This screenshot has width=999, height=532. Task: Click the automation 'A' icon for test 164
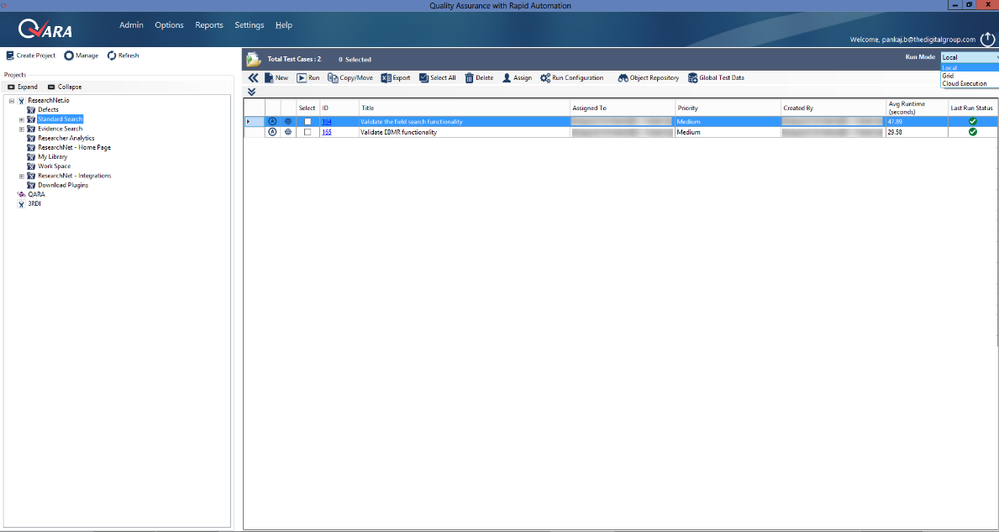click(x=272, y=121)
